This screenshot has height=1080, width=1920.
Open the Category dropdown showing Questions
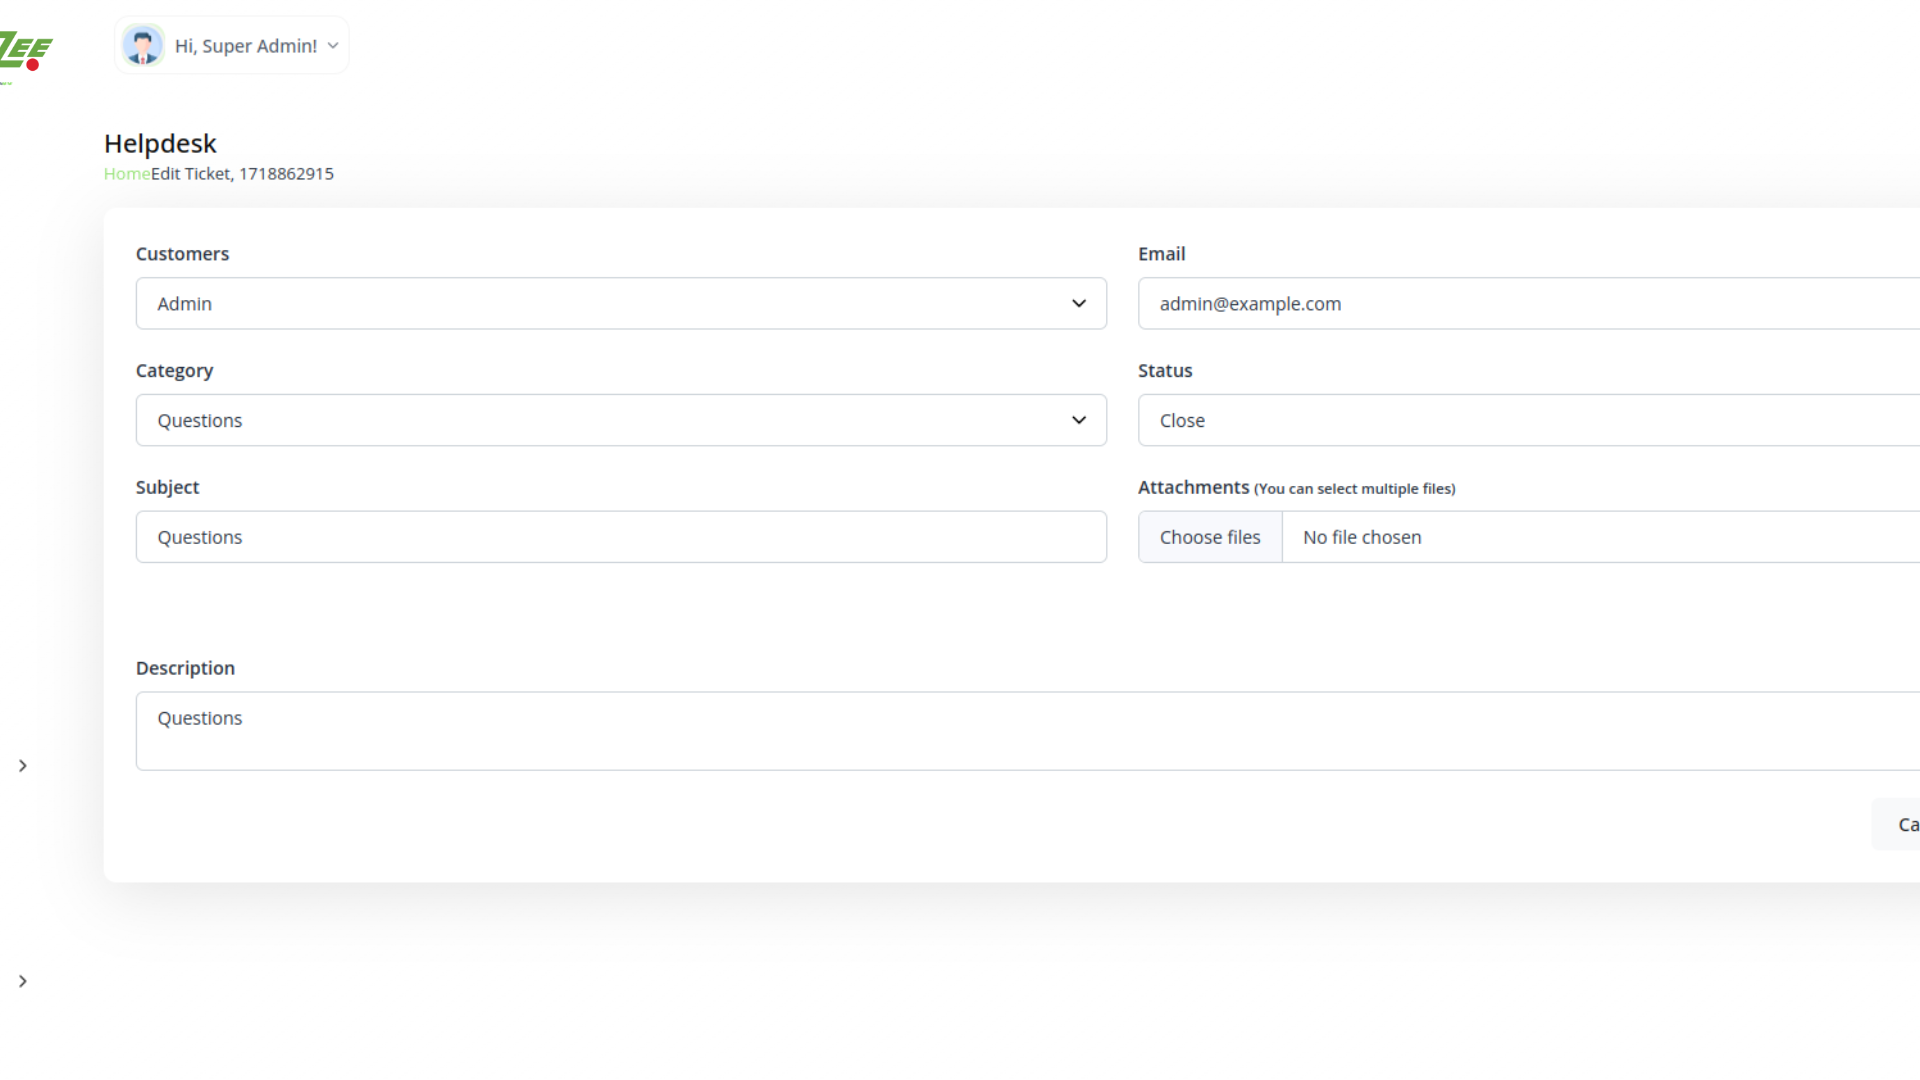coord(600,421)
